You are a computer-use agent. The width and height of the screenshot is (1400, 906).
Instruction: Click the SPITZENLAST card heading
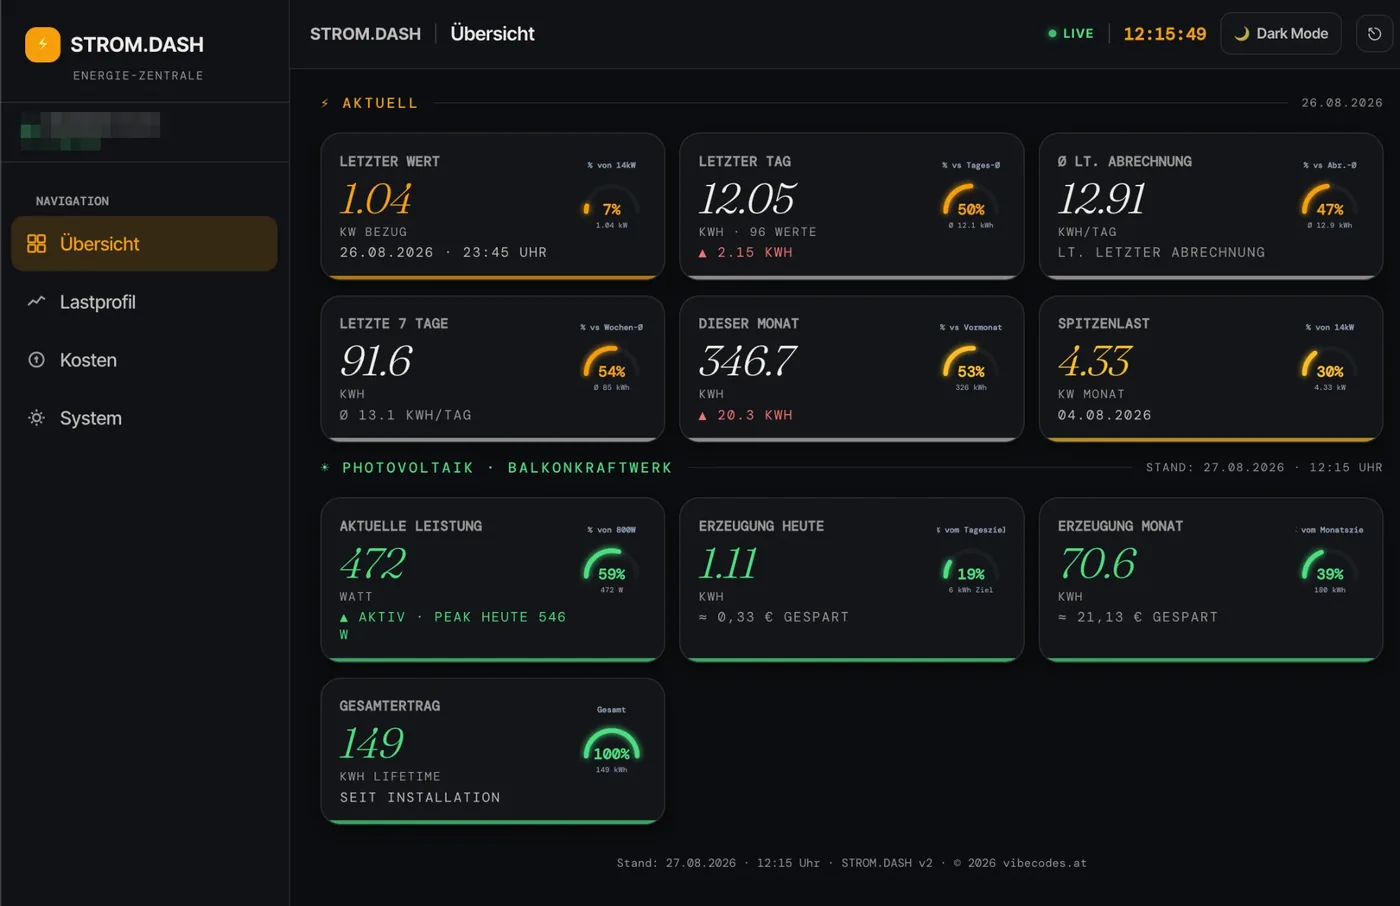(x=1104, y=324)
